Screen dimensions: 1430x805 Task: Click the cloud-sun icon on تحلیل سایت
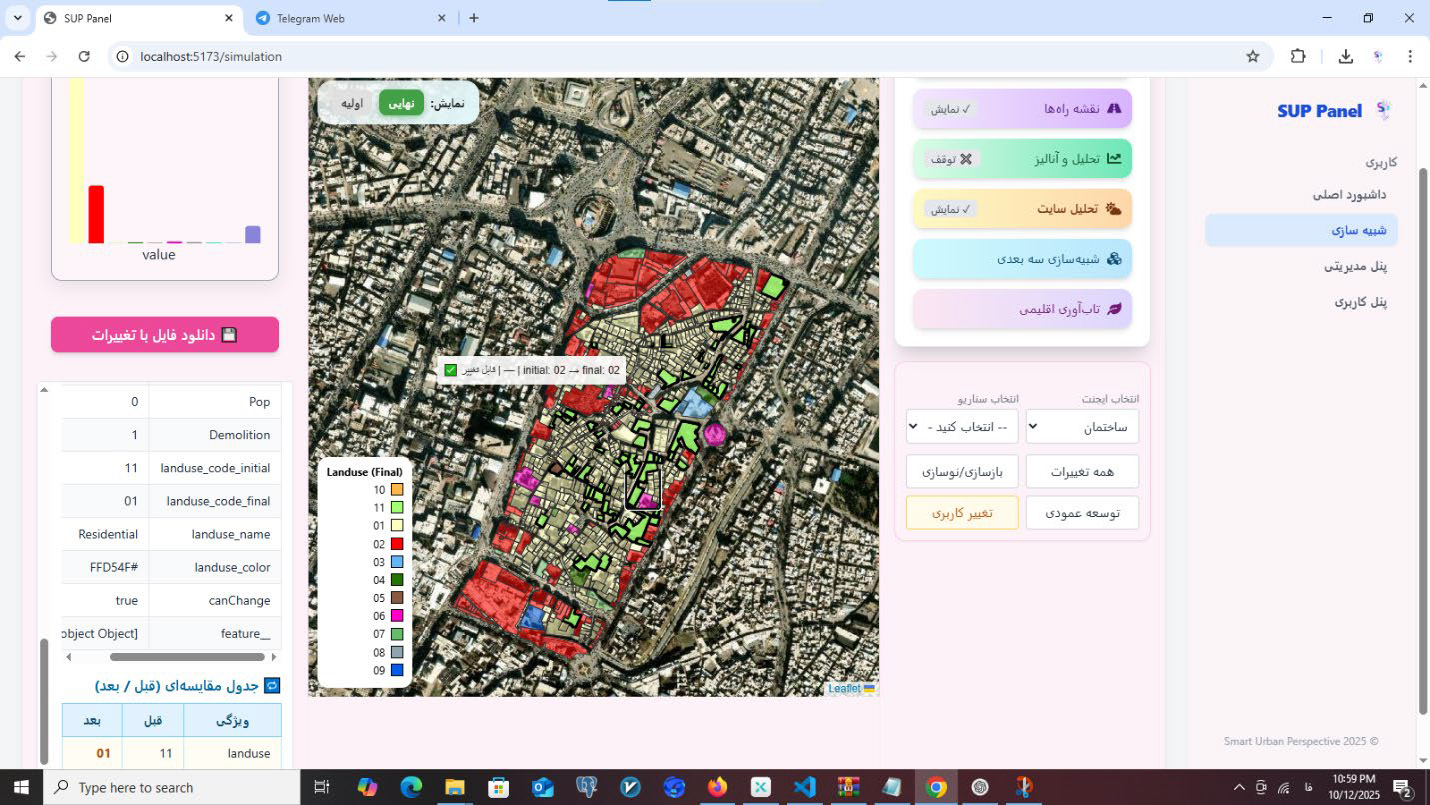pos(1113,208)
